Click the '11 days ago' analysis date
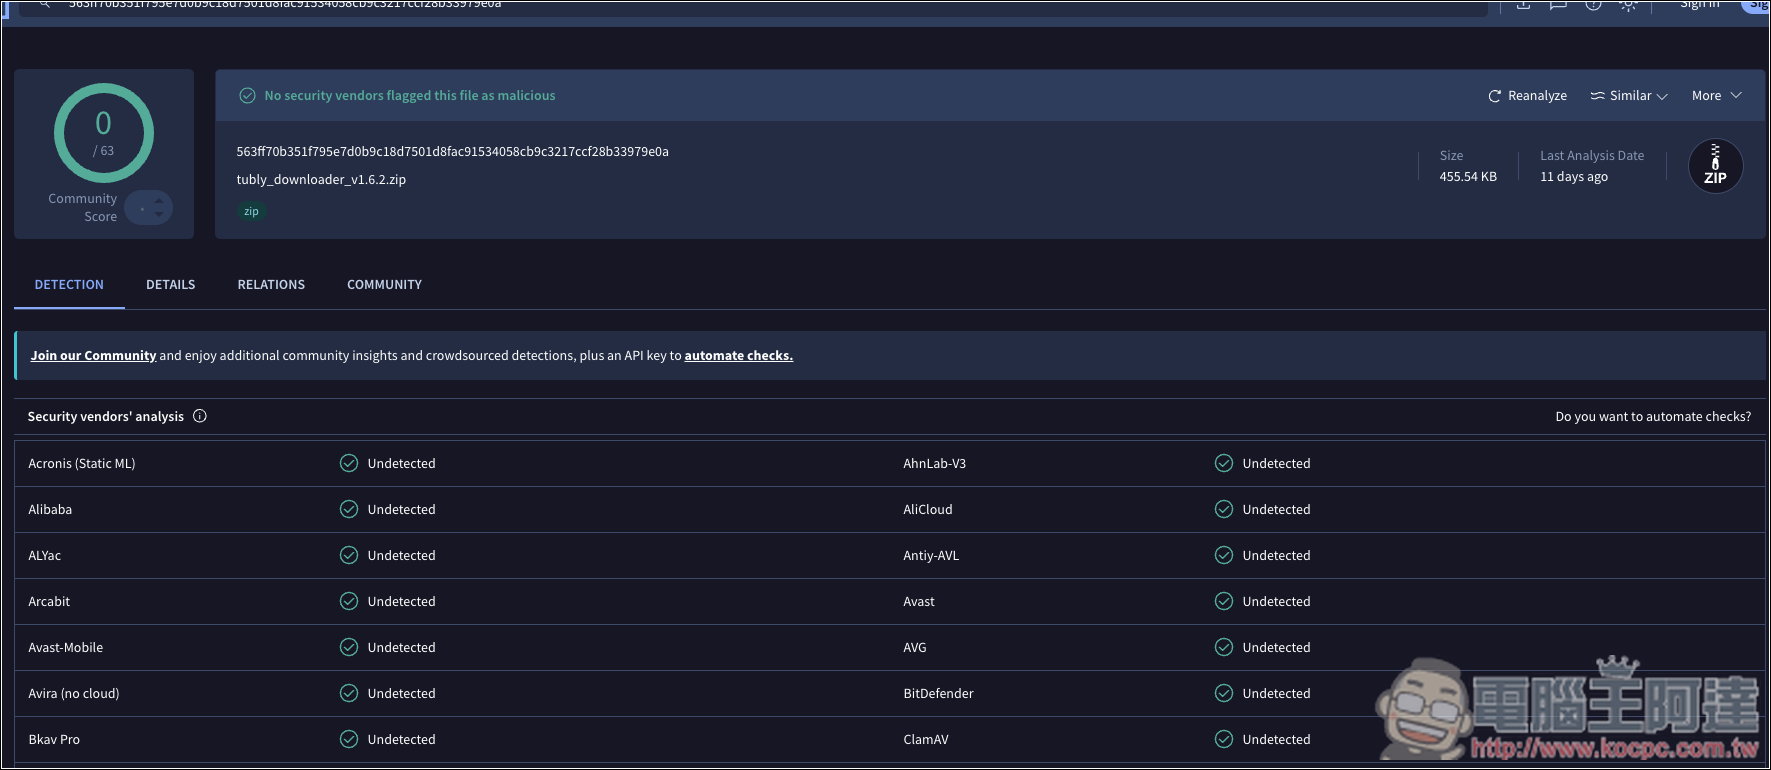Viewport: 1771px width, 770px height. [1574, 177]
